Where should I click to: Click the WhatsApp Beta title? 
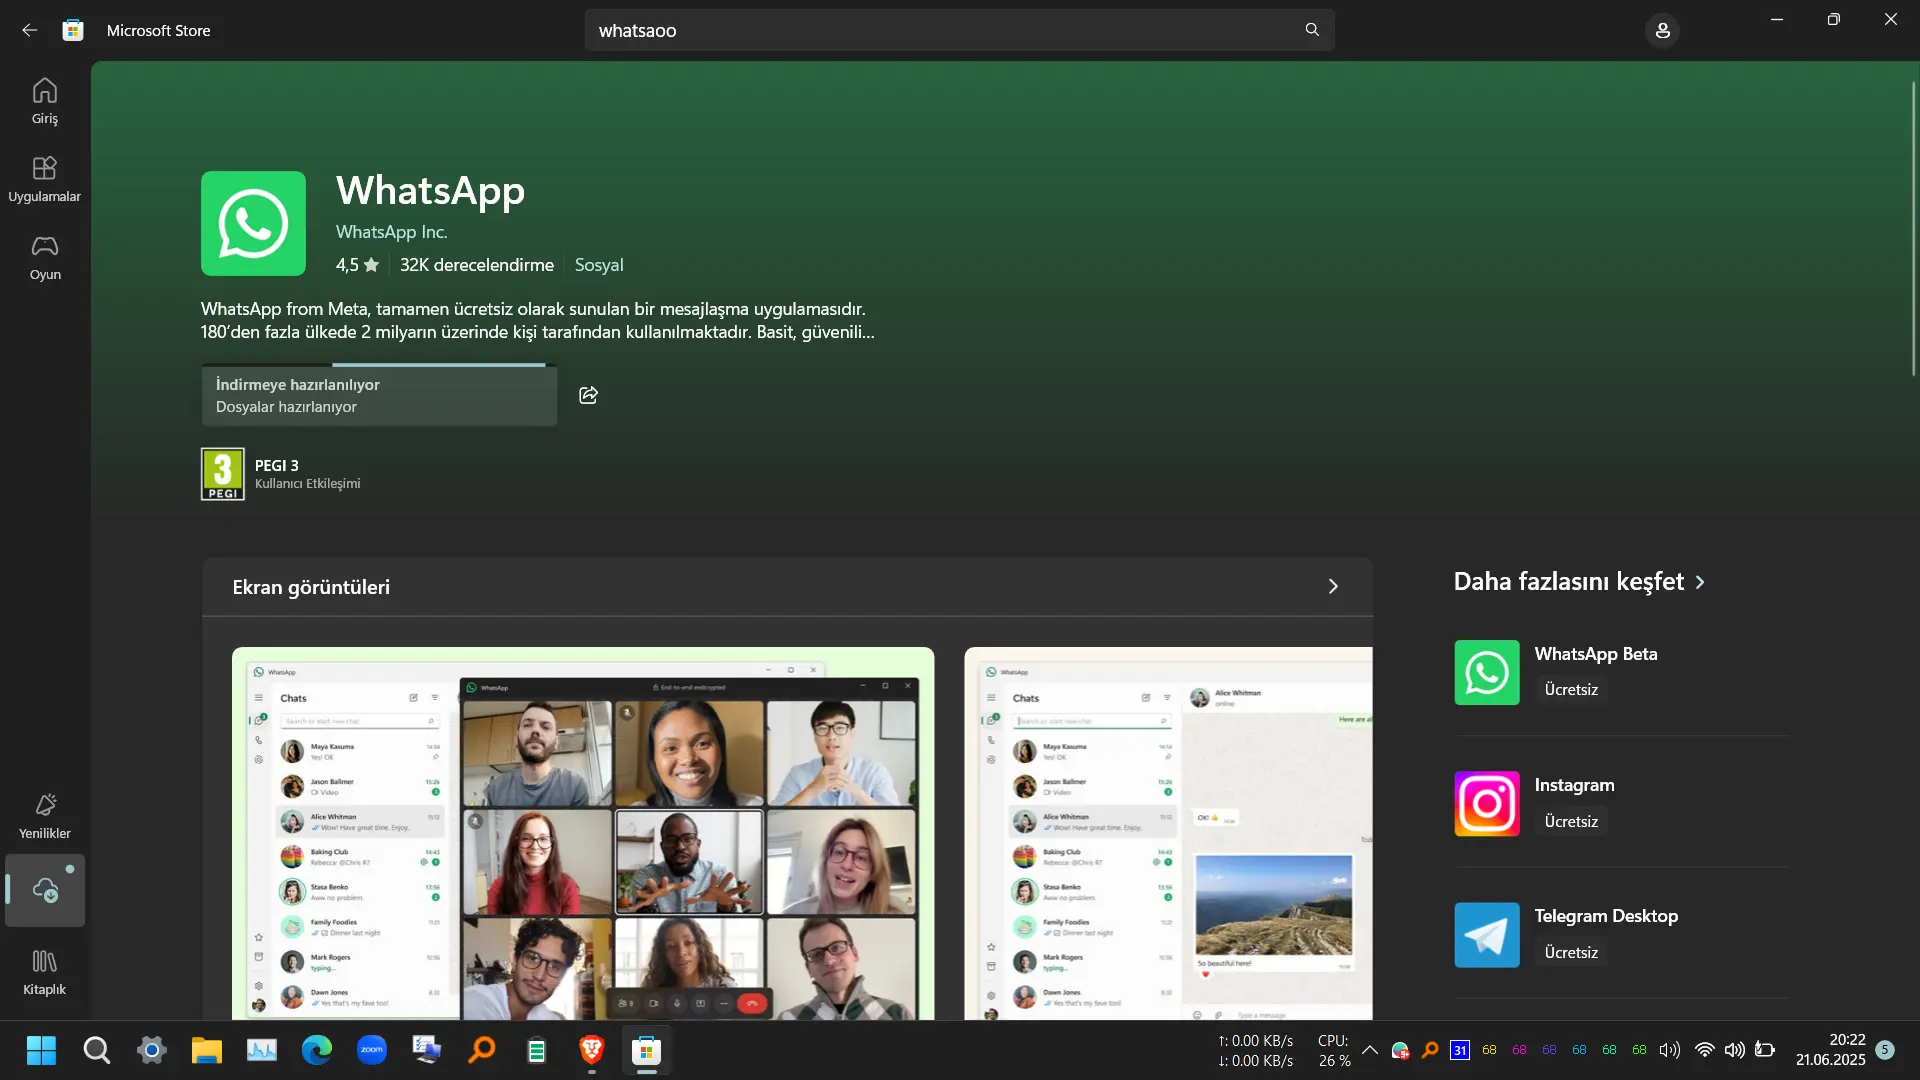tap(1596, 654)
